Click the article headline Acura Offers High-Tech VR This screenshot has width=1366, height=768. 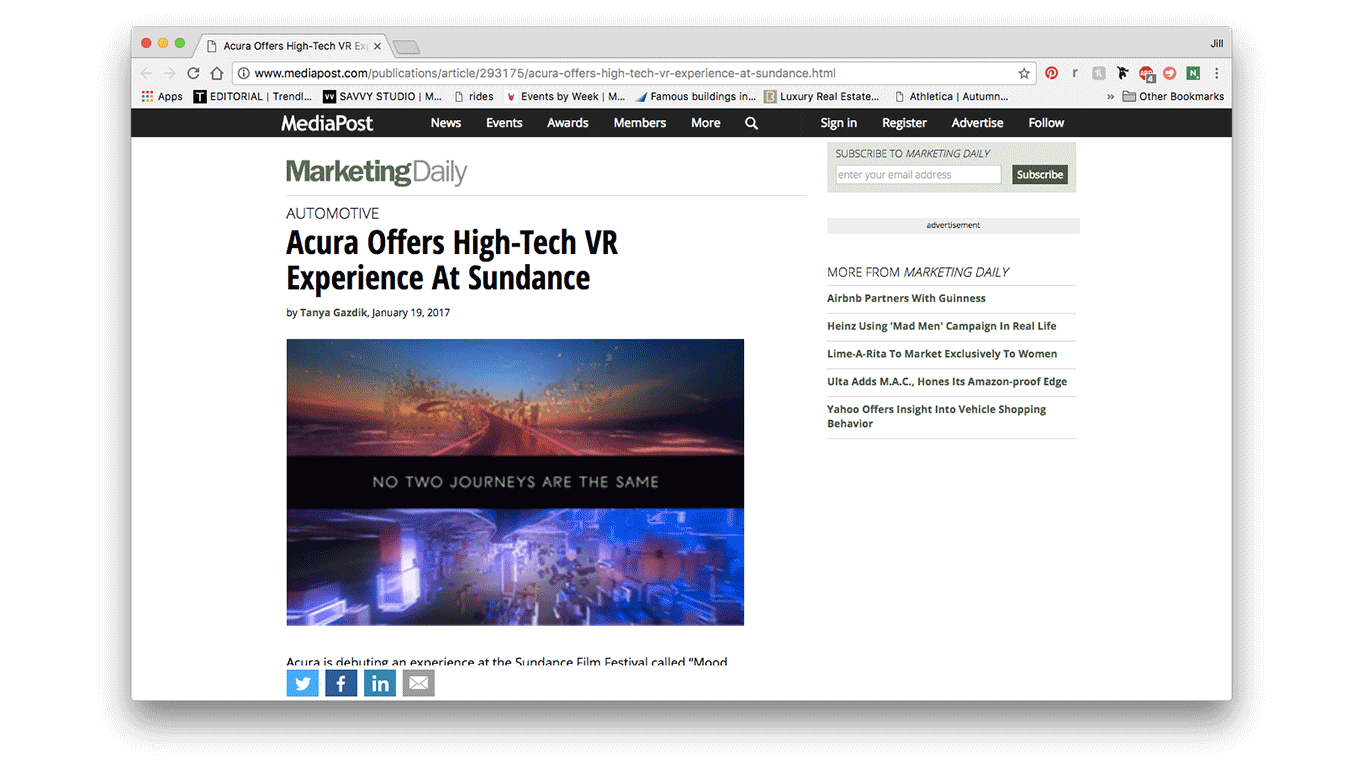point(452,260)
